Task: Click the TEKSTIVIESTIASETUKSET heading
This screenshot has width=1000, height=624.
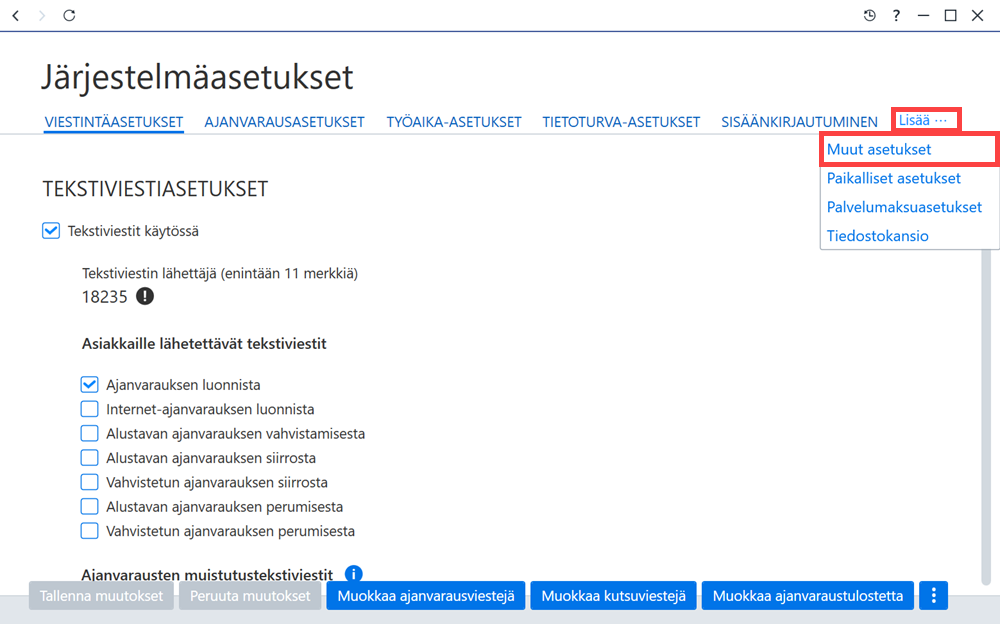Action: click(x=155, y=189)
